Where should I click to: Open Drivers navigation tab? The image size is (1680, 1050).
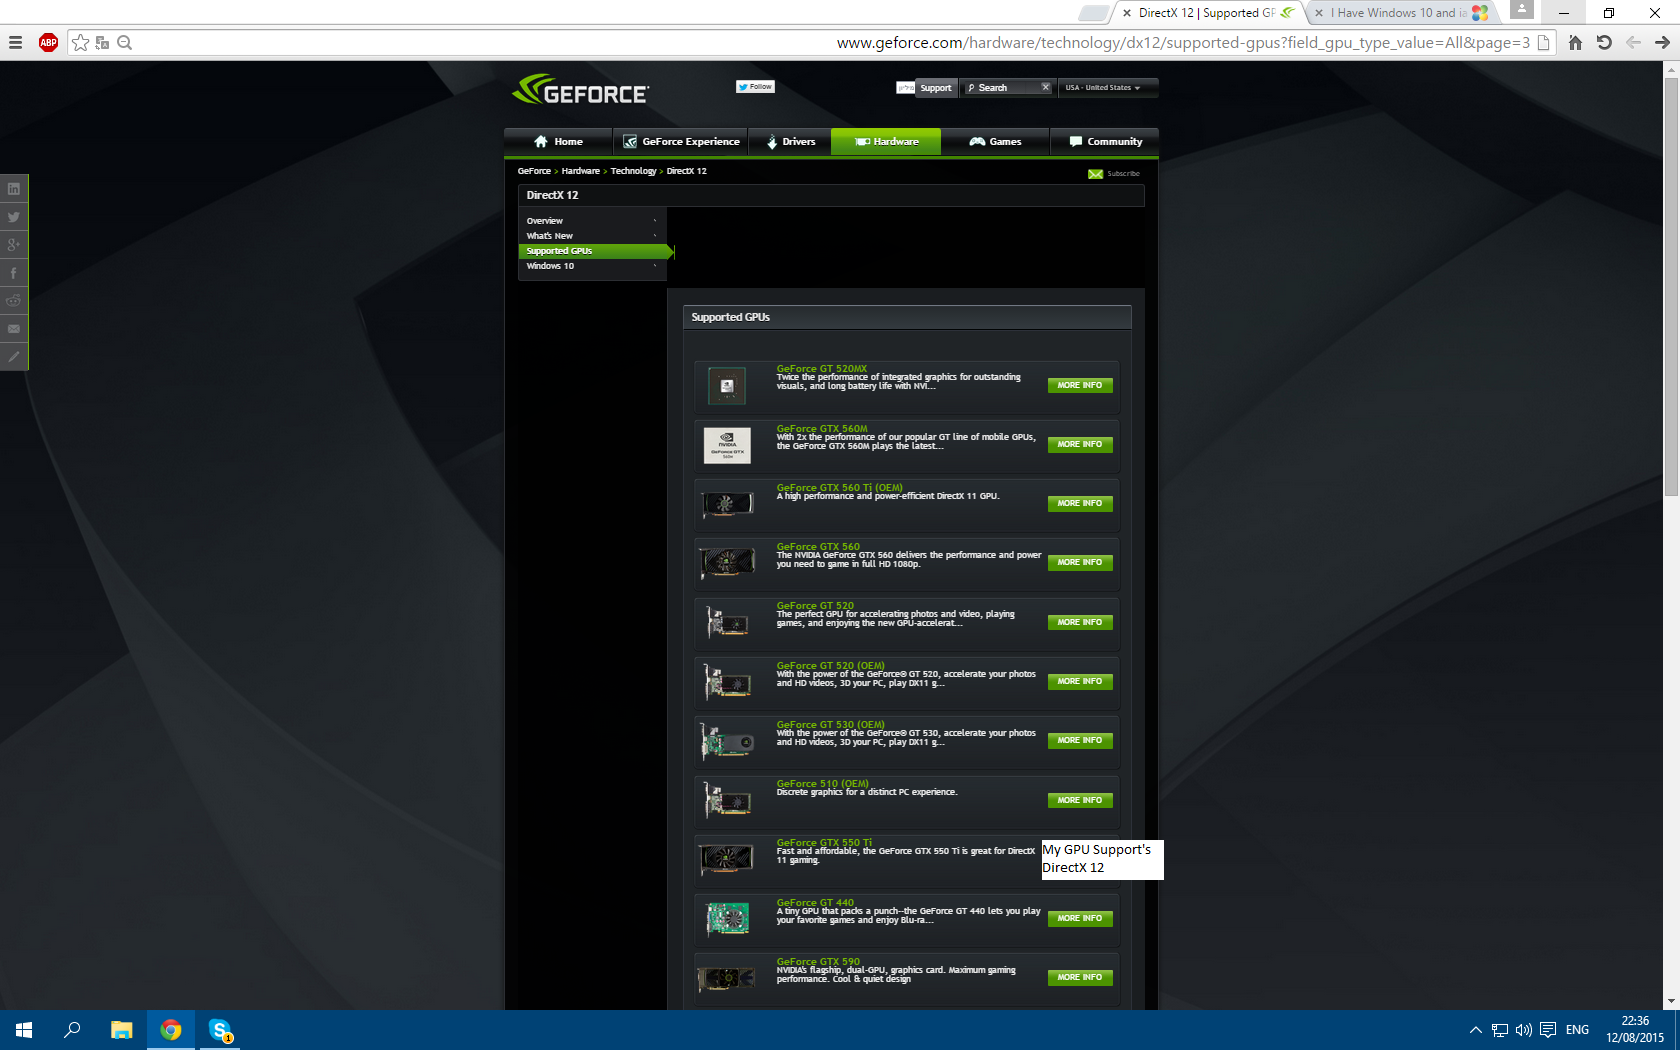click(x=790, y=142)
